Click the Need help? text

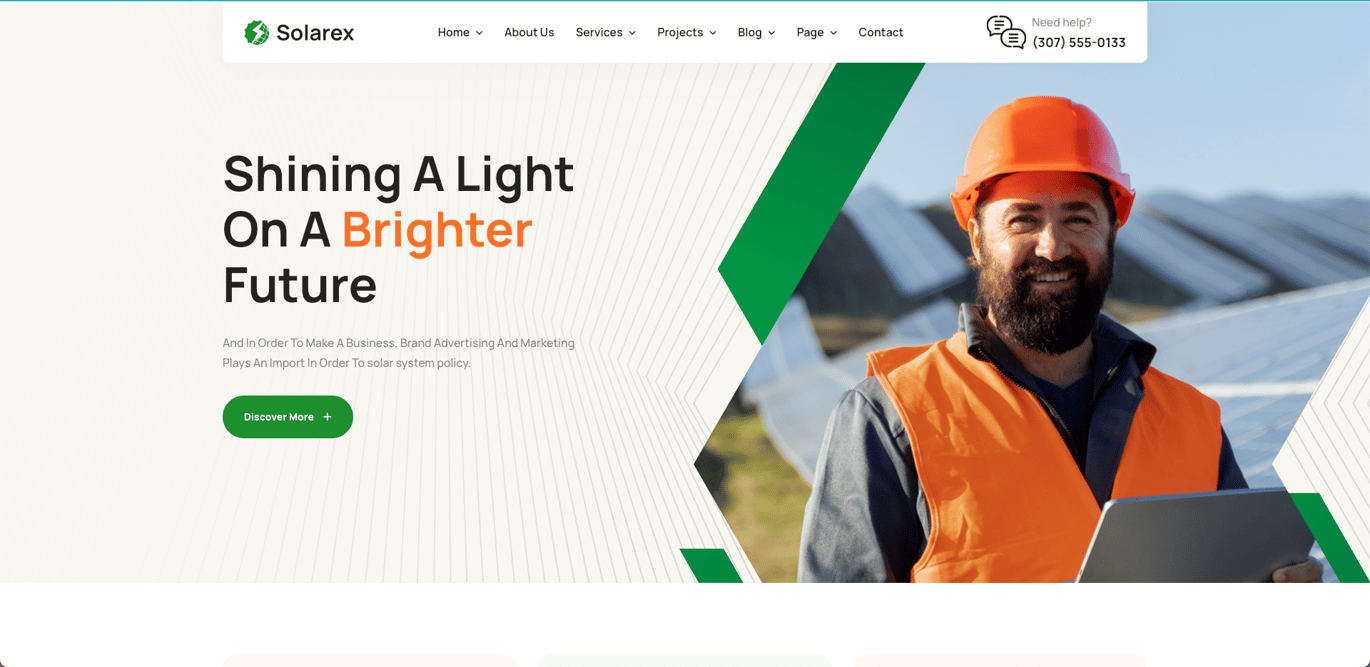[x=1061, y=22]
